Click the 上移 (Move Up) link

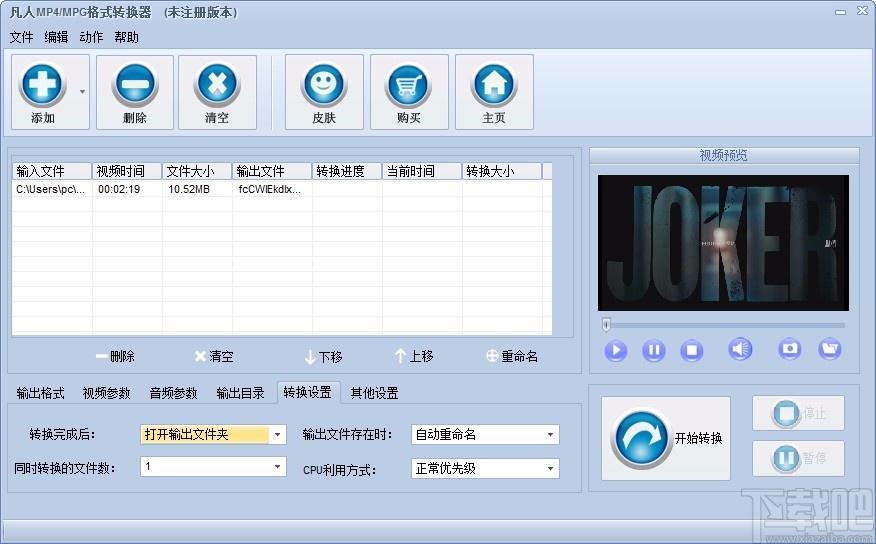[x=414, y=356]
